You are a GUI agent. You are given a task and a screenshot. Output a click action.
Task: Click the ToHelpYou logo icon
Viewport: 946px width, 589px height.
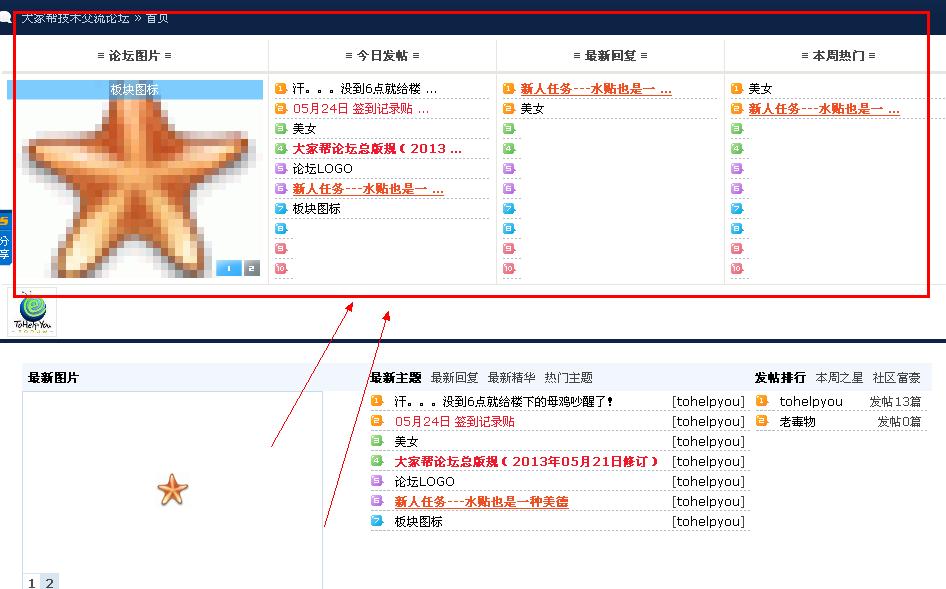pyautogui.click(x=32, y=313)
